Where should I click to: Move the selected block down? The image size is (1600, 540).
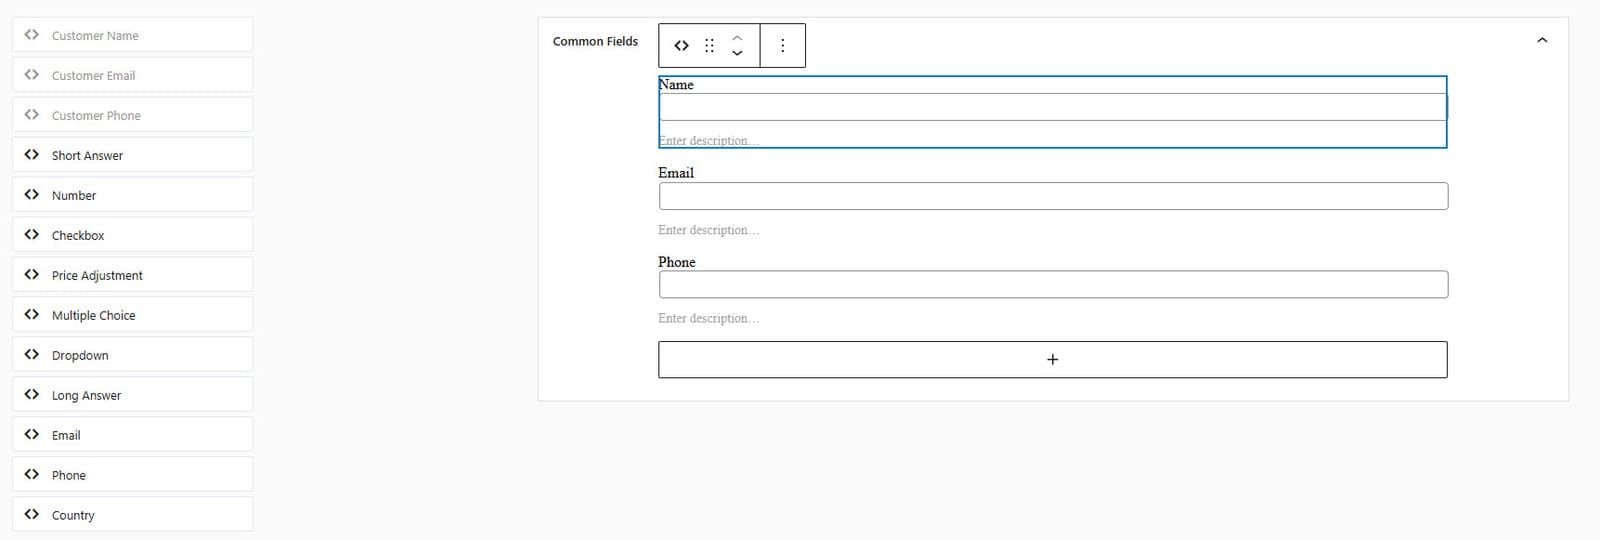click(737, 53)
